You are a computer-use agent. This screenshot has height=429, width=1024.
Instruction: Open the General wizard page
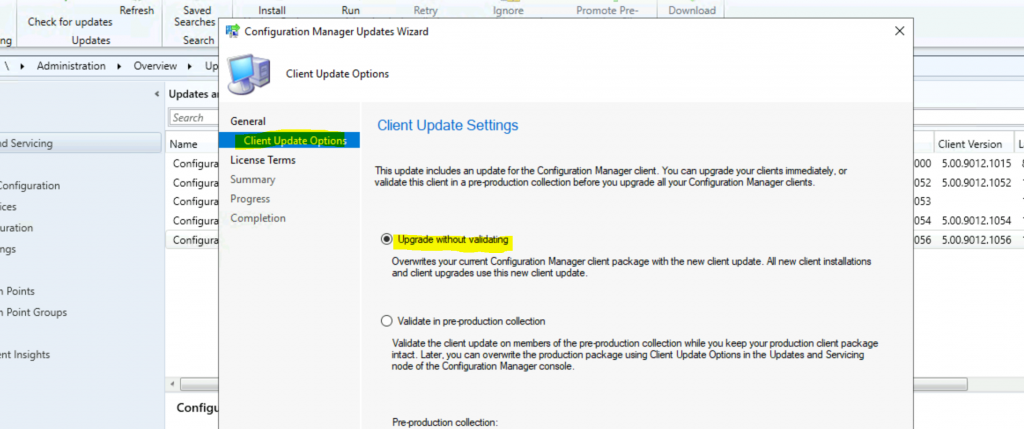[x=248, y=121]
